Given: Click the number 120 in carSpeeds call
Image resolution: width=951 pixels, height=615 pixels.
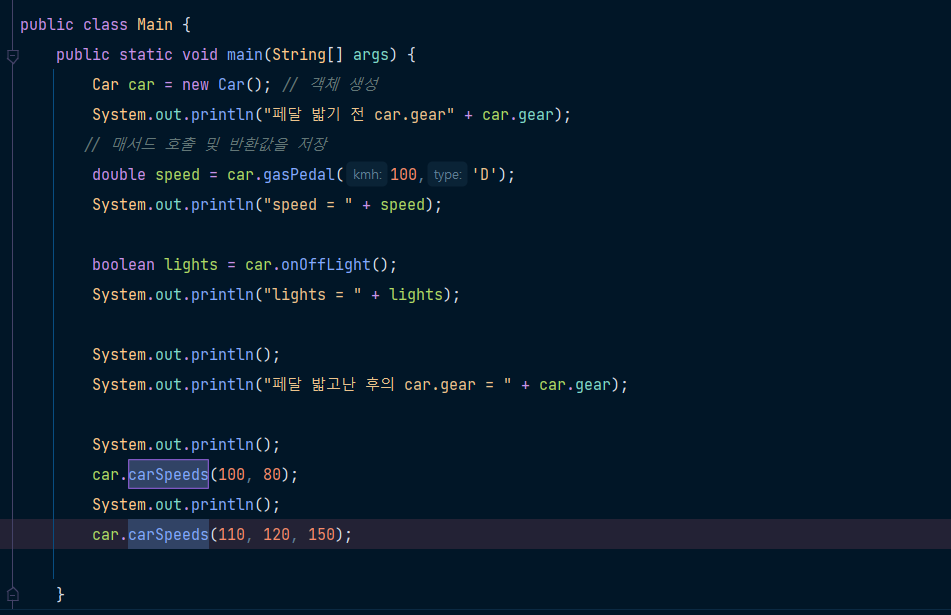Looking at the screenshot, I should 276,534.
